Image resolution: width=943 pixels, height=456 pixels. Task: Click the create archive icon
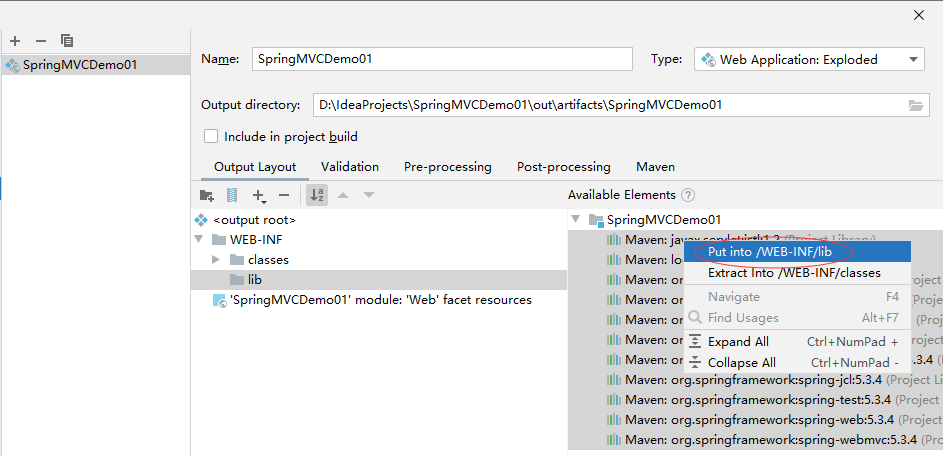[232, 196]
